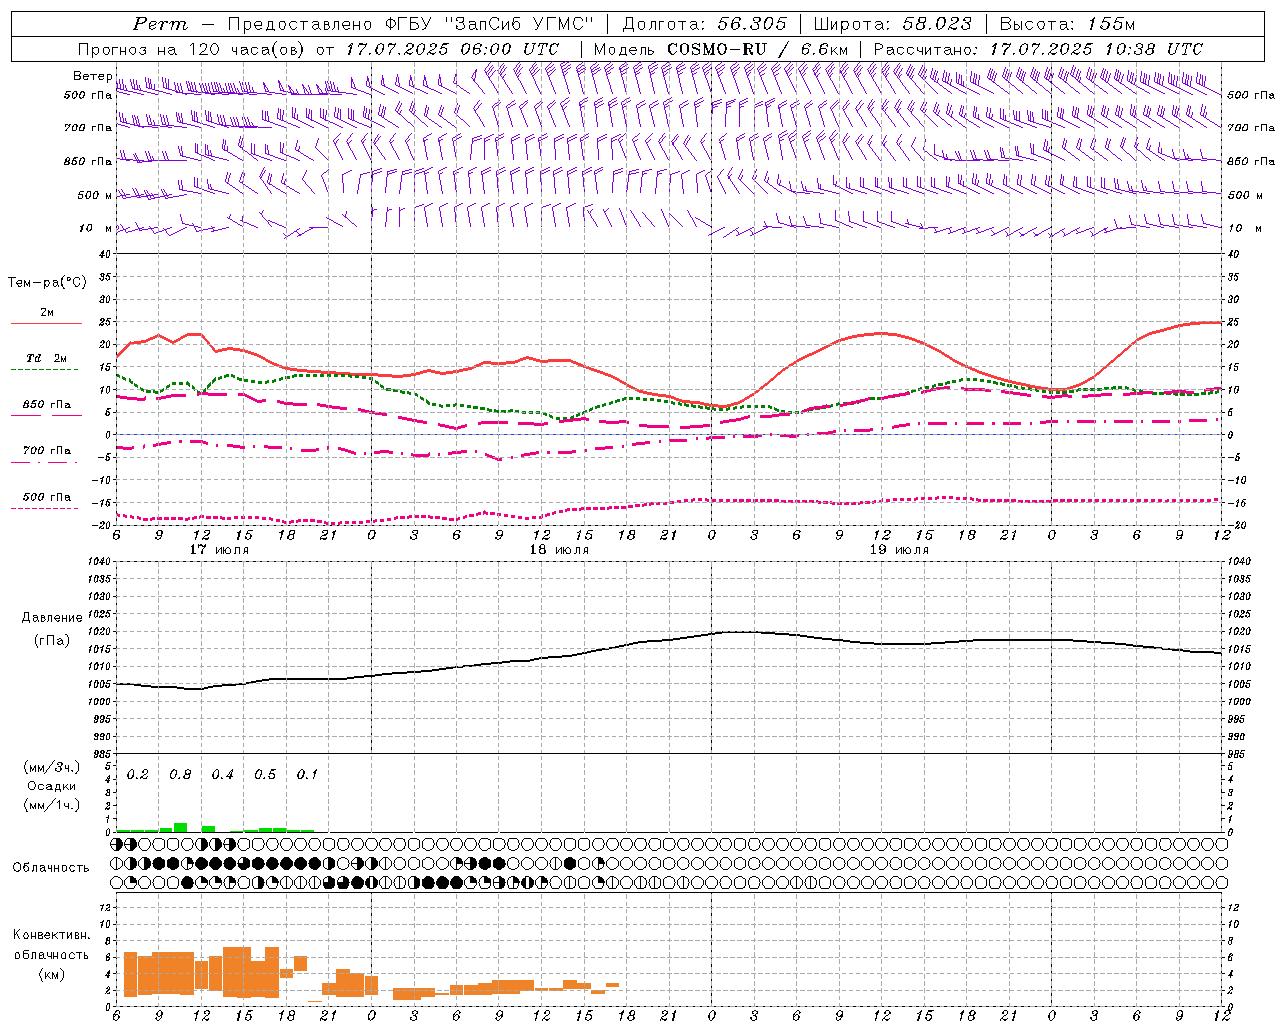1280x1024 pixels.
Task: Click the model name "COSMO-RU / 6.6км"
Action: click(x=758, y=49)
